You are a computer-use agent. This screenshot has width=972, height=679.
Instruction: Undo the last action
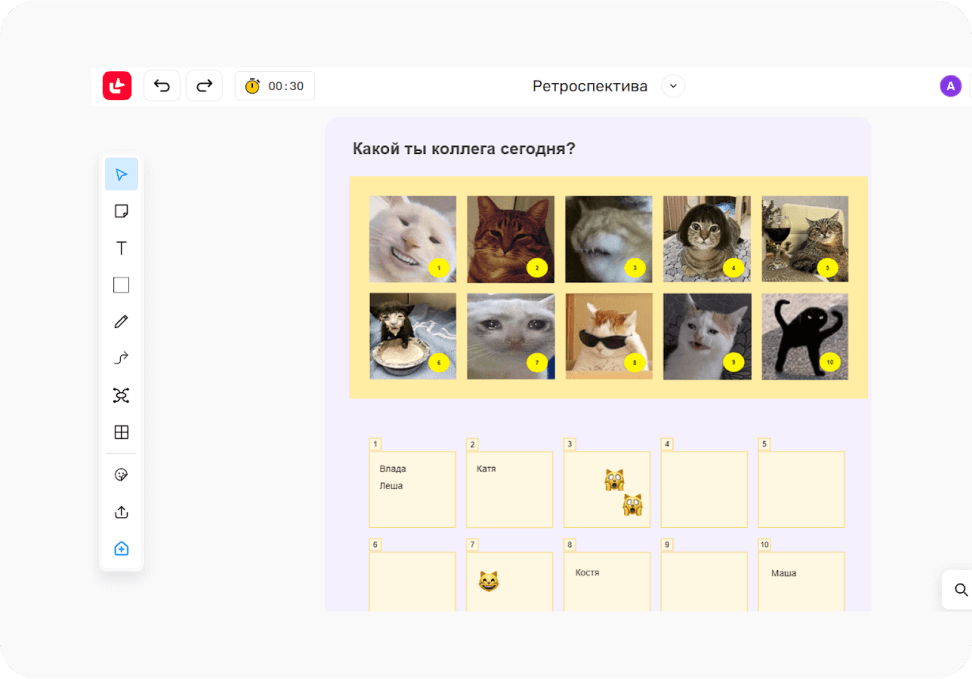coord(162,86)
